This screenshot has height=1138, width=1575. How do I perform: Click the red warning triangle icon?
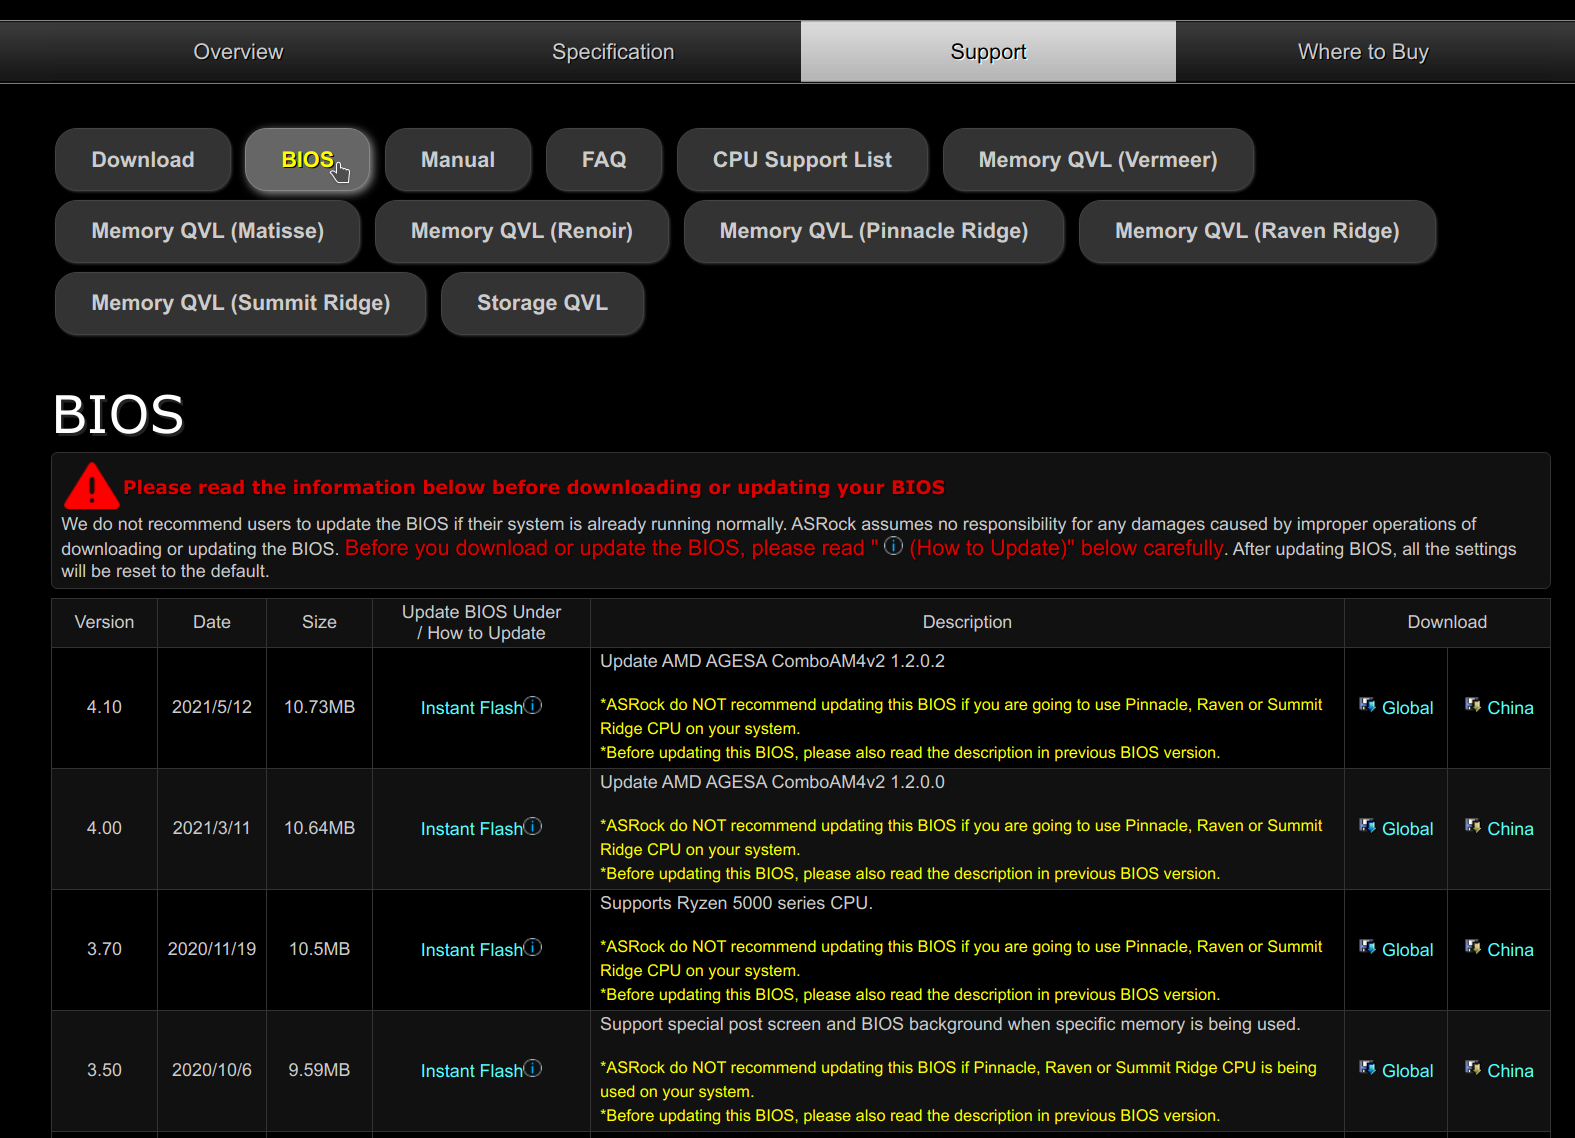[x=91, y=486]
